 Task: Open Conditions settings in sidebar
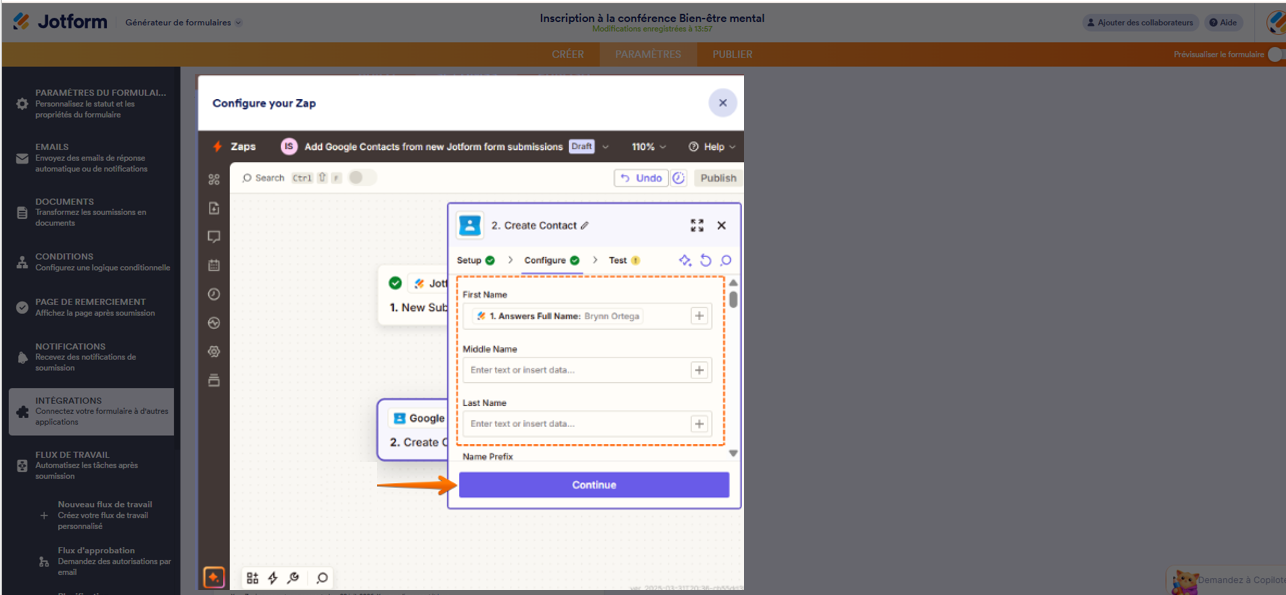coord(91,262)
